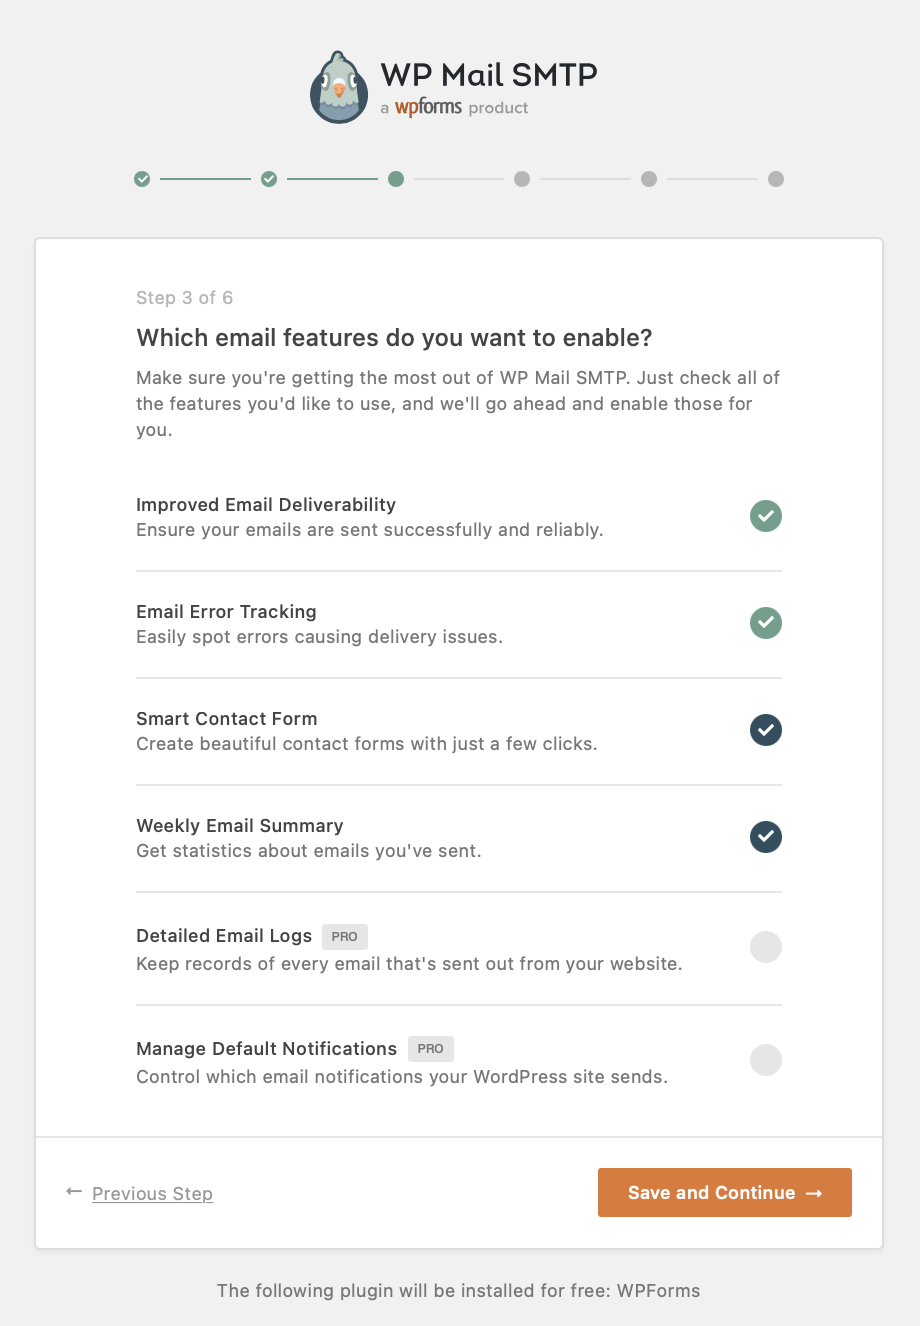Open the Previous Step link
This screenshot has height=1326, width=920.
(x=151, y=1193)
